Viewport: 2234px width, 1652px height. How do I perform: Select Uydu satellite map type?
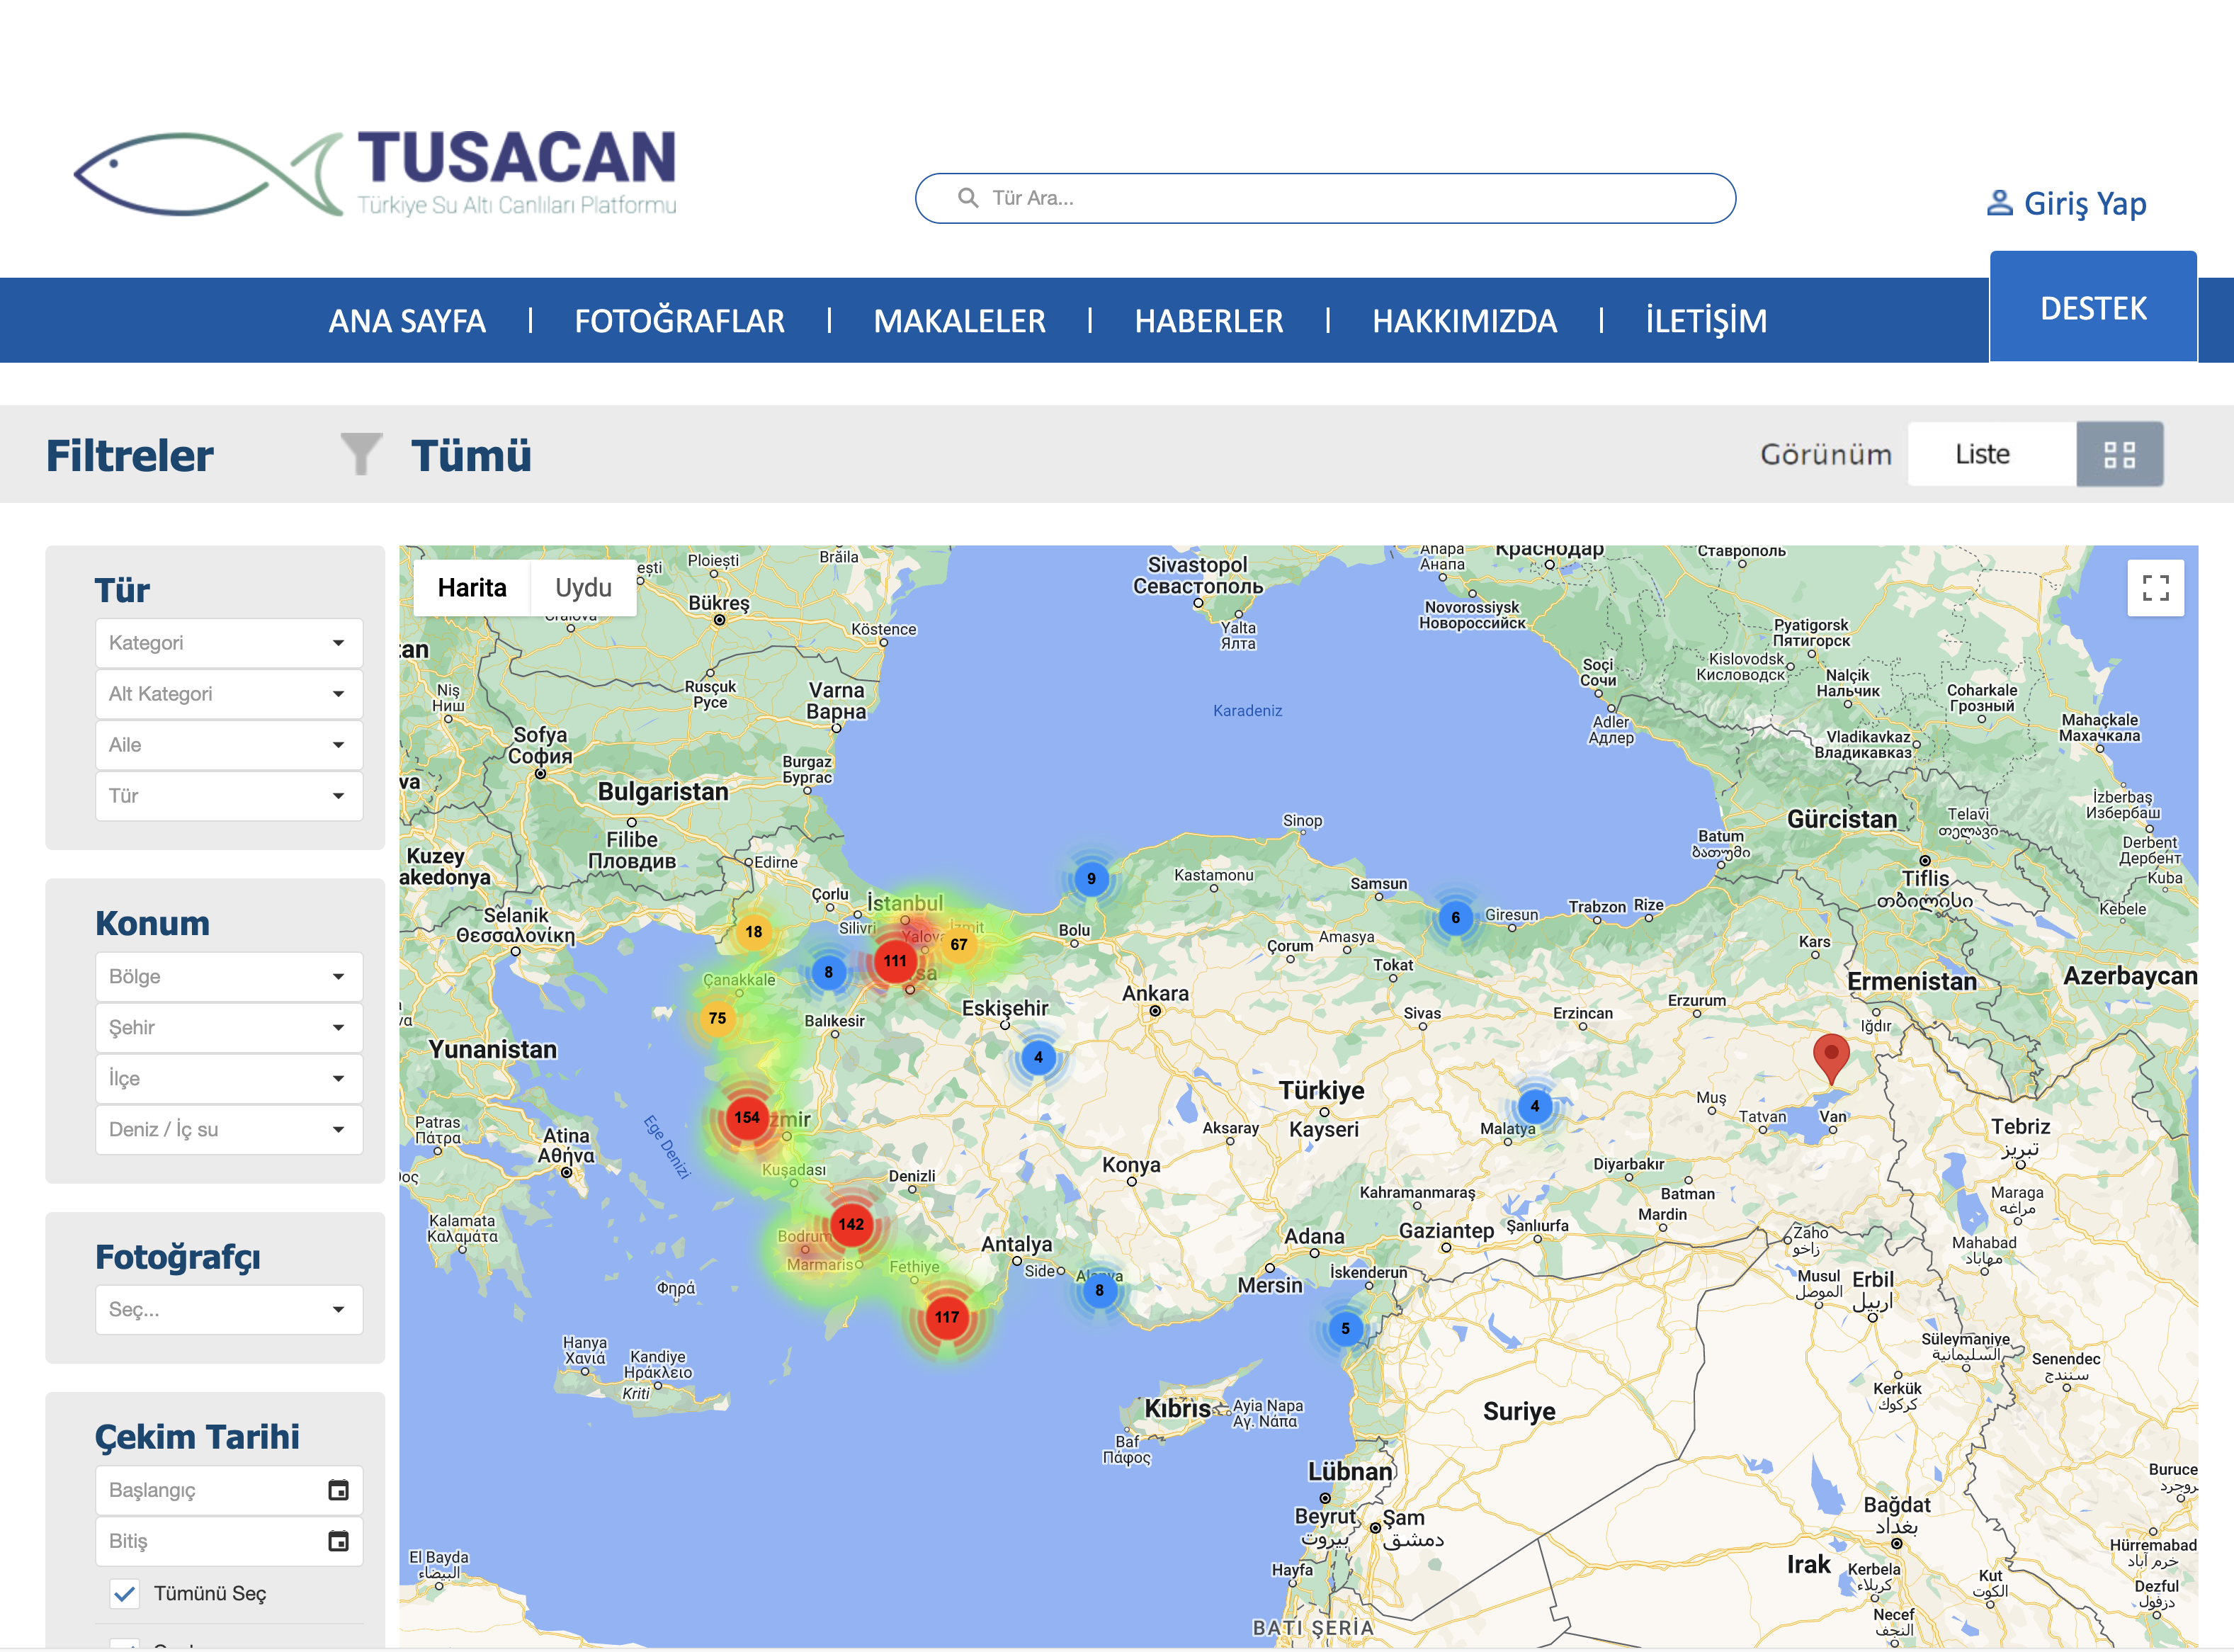point(583,588)
